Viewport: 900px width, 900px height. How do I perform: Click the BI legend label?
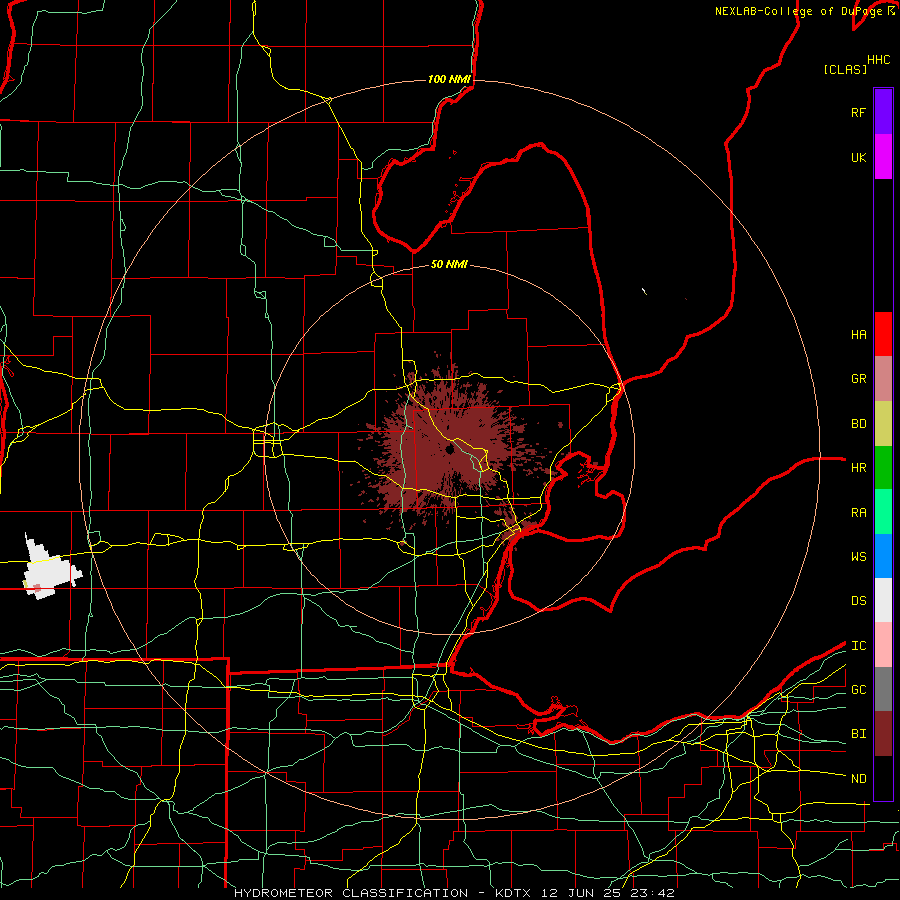[858, 734]
